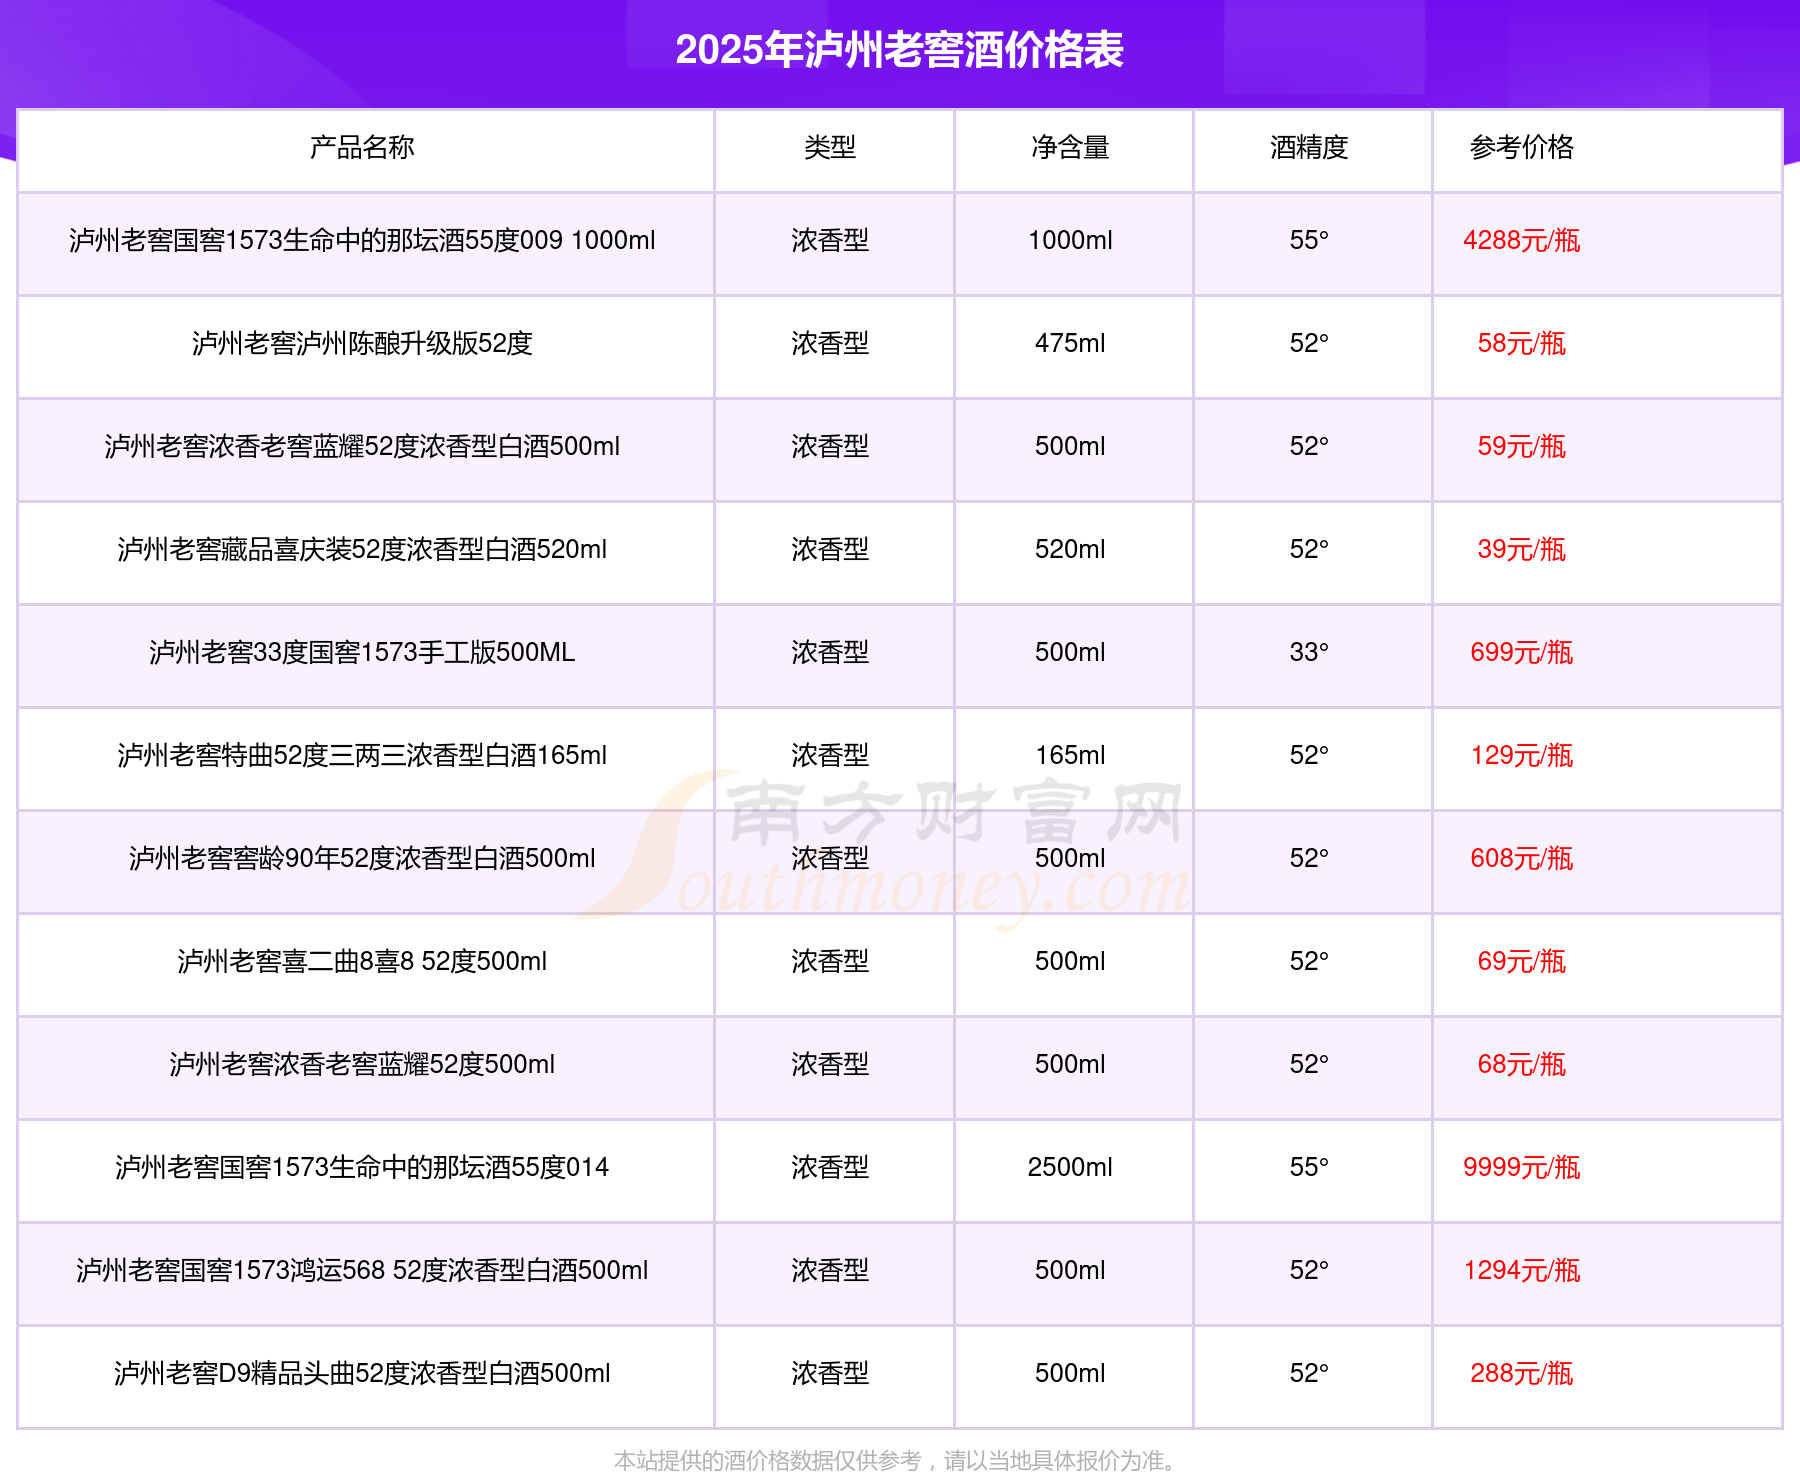Click the 288元/瓶 price
Screen dimensions: 1800x1476
point(1521,1374)
